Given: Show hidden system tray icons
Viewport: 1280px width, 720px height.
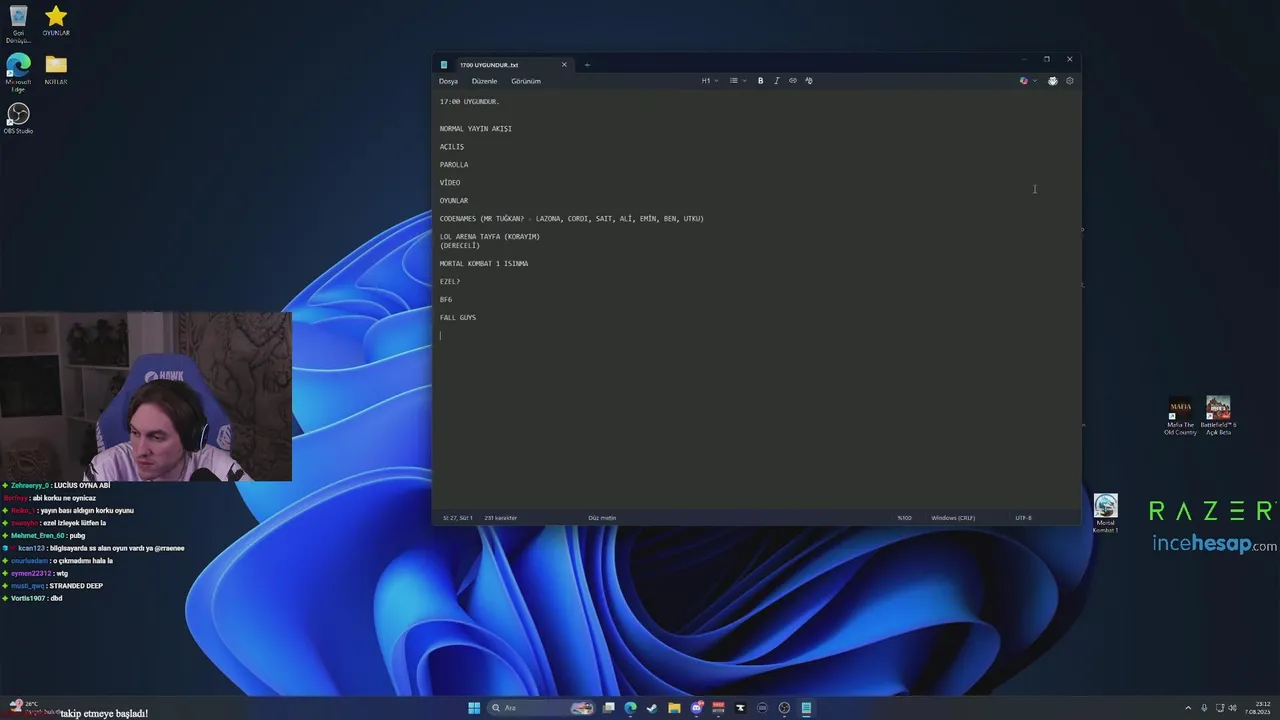Looking at the screenshot, I should coord(1188,708).
